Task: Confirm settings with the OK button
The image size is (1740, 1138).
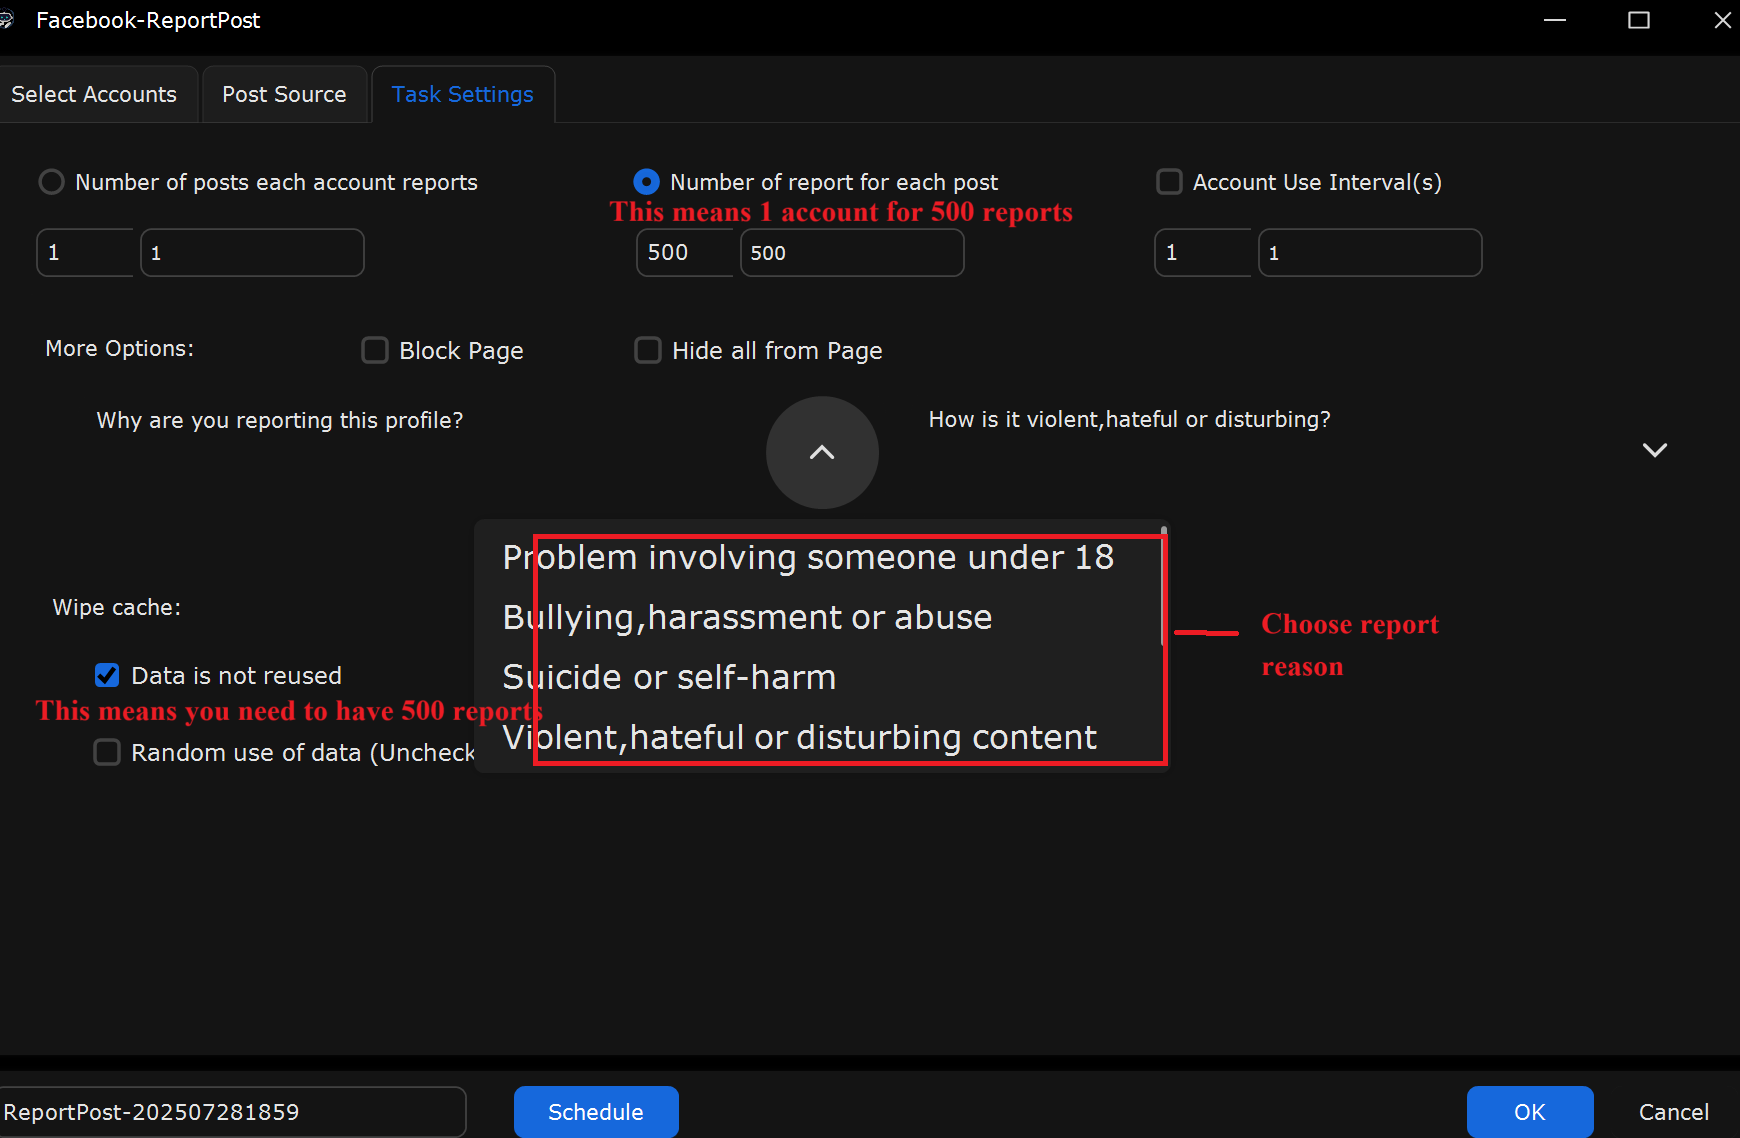Action: tap(1530, 1112)
